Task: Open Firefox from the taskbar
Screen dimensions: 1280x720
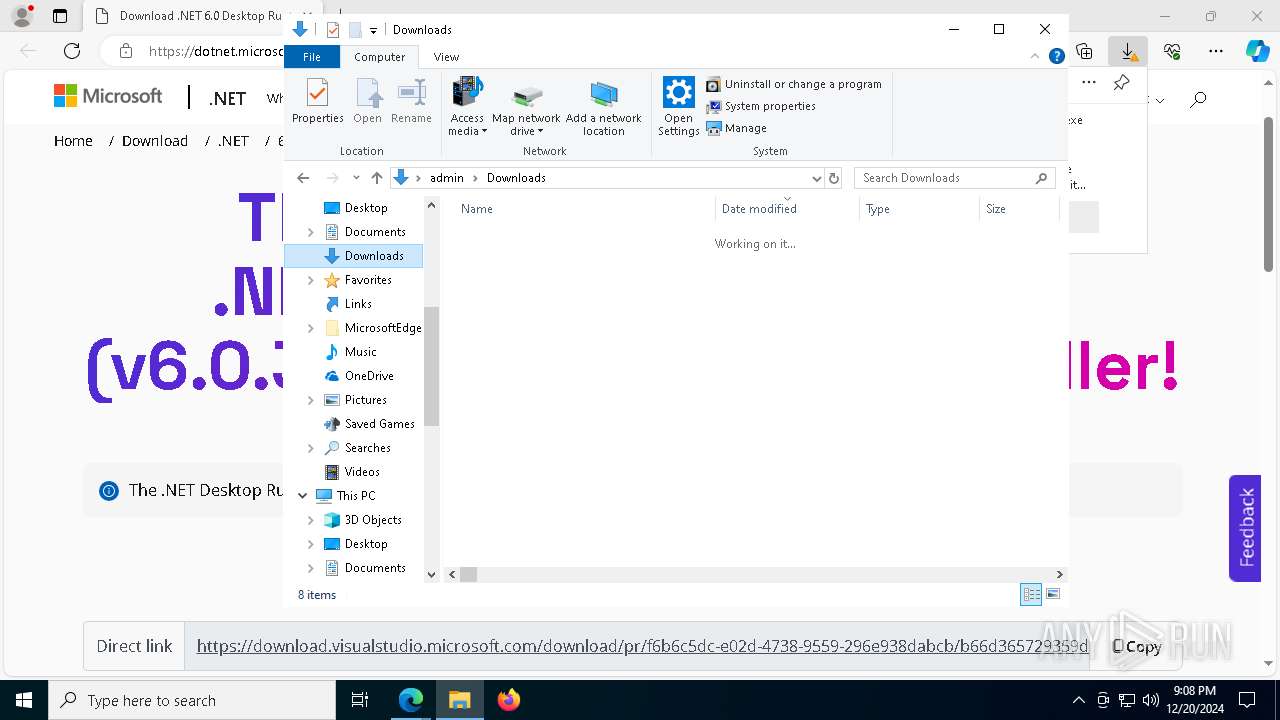Action: [x=509, y=700]
